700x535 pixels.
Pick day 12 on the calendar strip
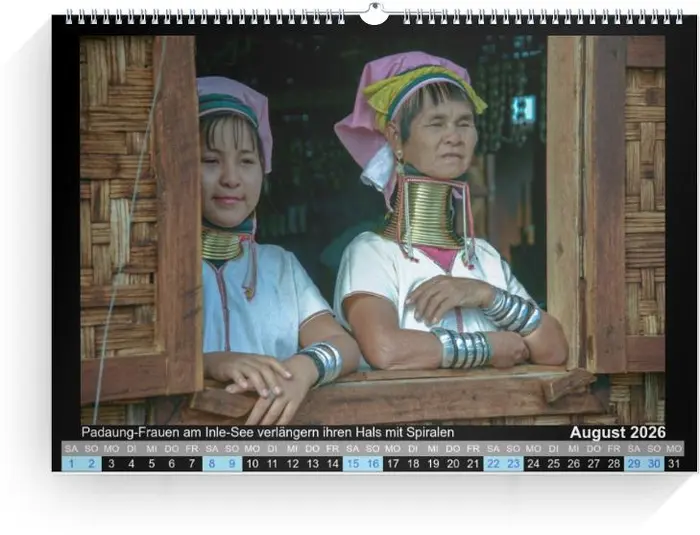[292, 464]
